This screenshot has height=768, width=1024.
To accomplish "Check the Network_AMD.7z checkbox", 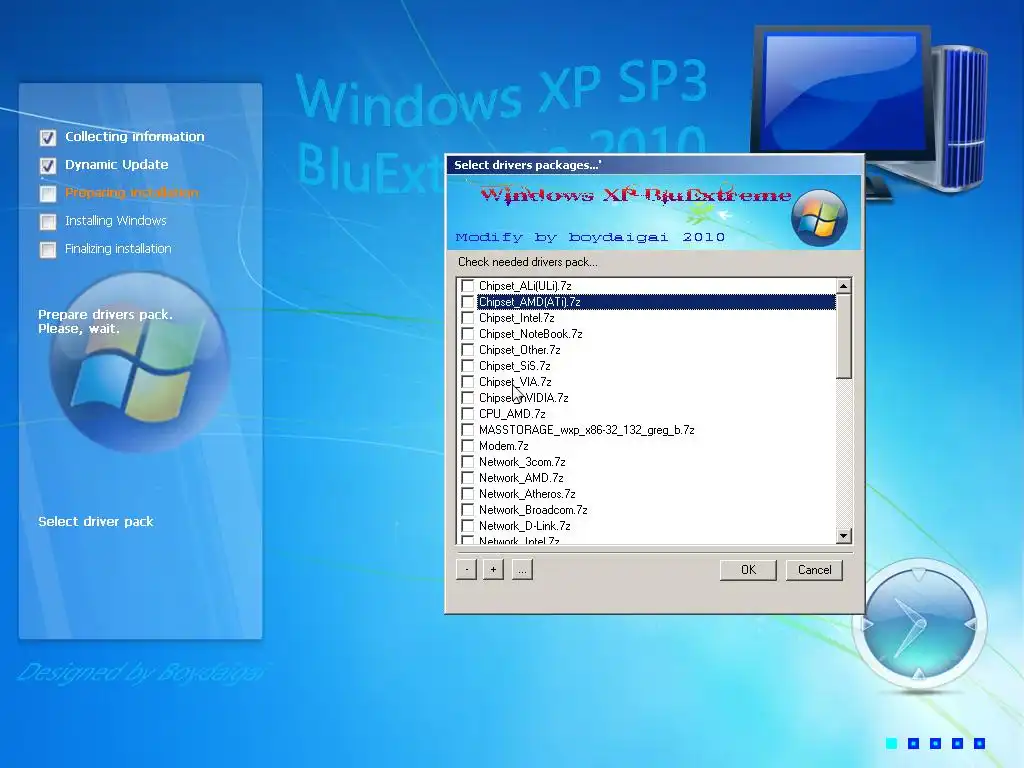I will [x=468, y=478].
